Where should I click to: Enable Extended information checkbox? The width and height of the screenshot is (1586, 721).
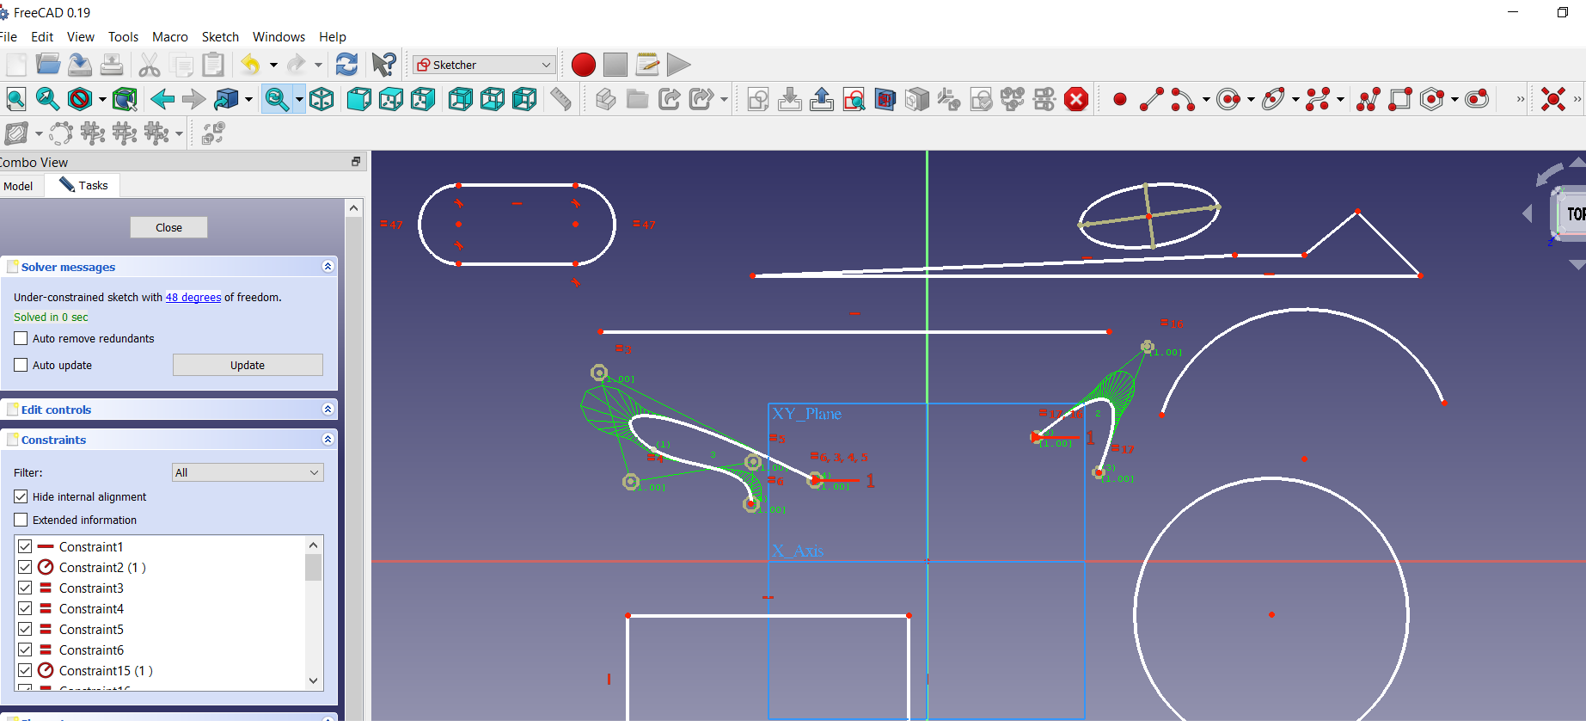coord(21,520)
